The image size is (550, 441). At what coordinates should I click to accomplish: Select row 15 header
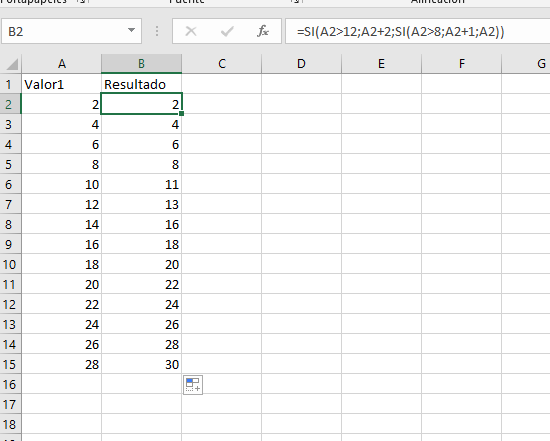tap(11, 364)
